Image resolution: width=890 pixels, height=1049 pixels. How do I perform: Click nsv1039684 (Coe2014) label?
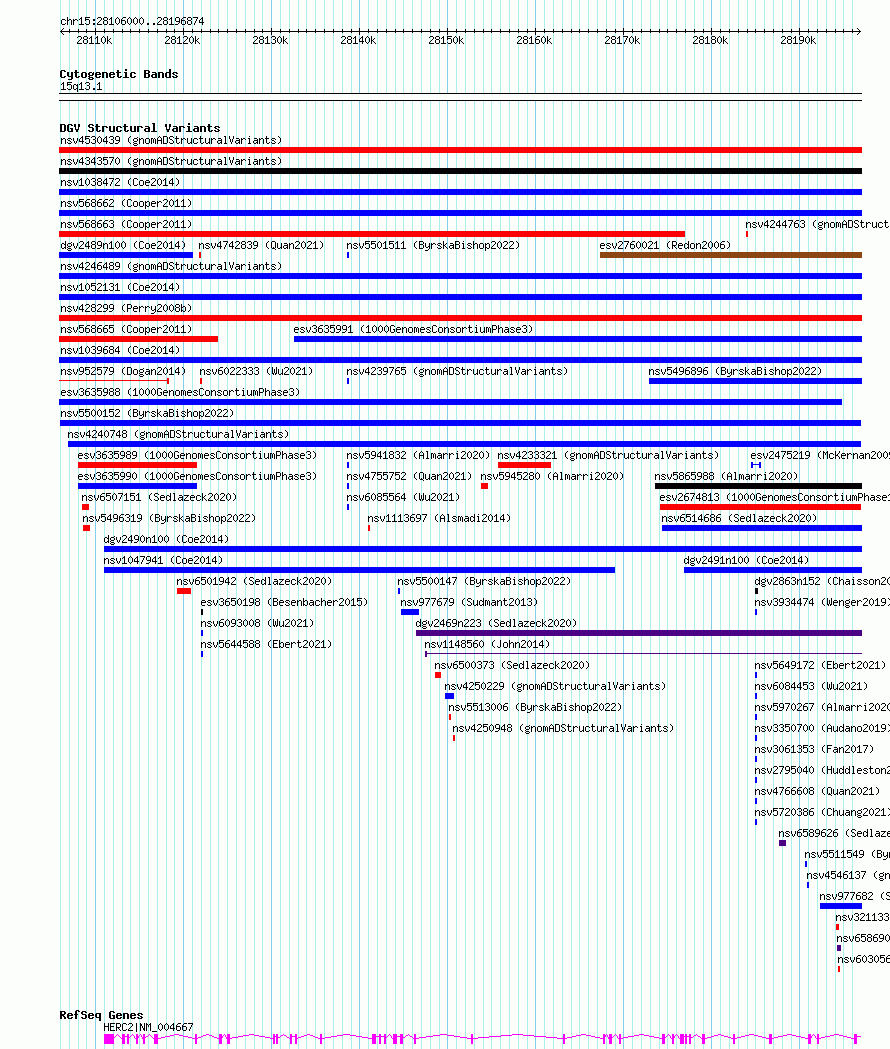click(120, 351)
